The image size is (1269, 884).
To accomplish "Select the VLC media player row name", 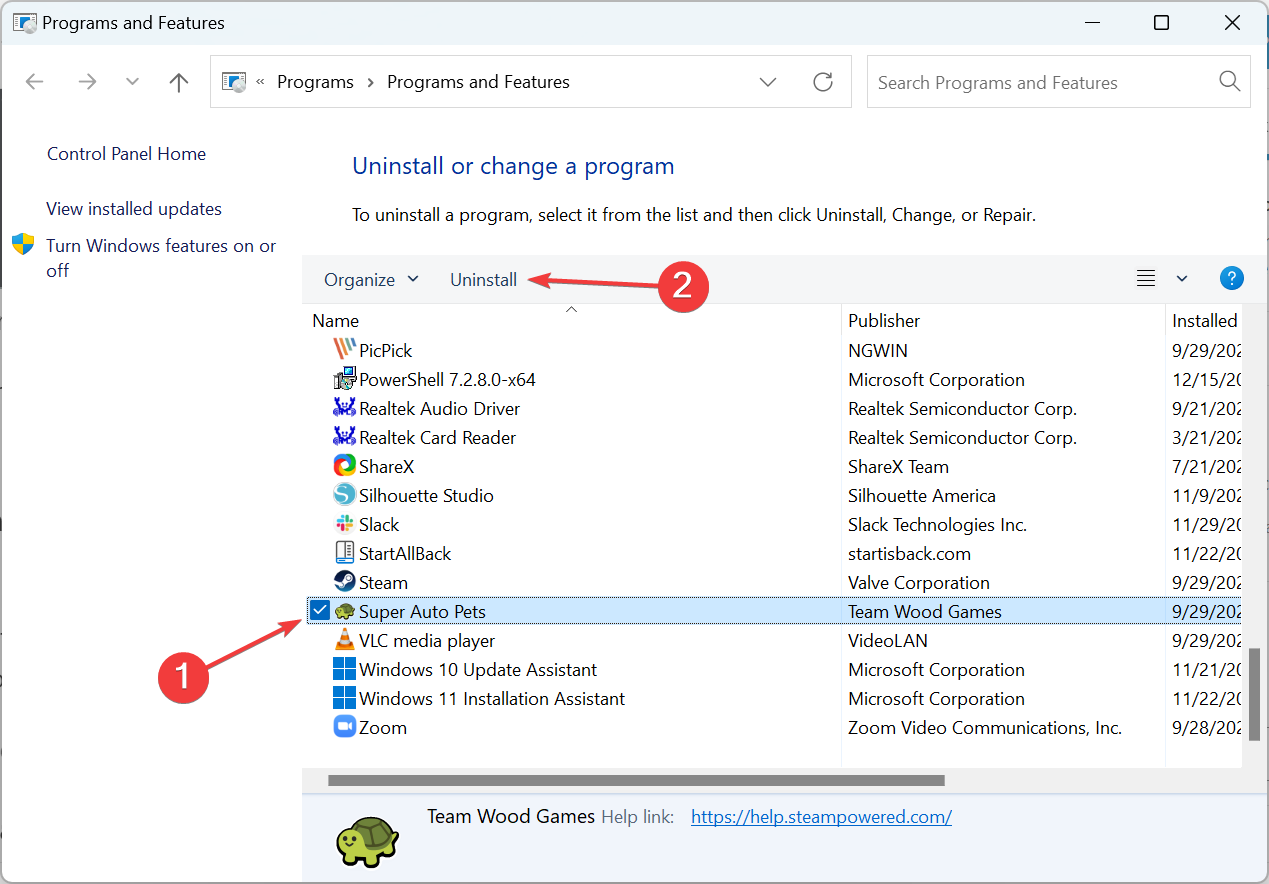I will pyautogui.click(x=427, y=640).
